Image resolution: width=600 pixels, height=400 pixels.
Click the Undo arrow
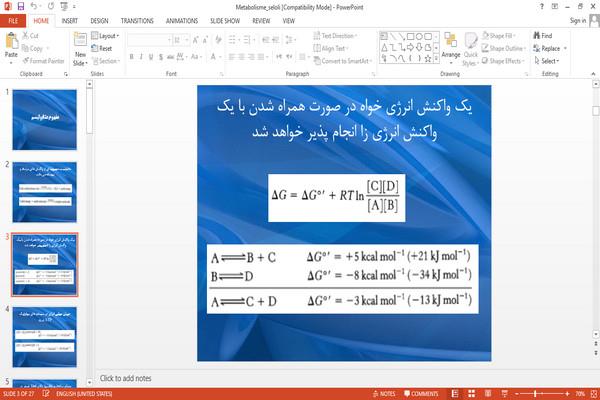click(34, 7)
